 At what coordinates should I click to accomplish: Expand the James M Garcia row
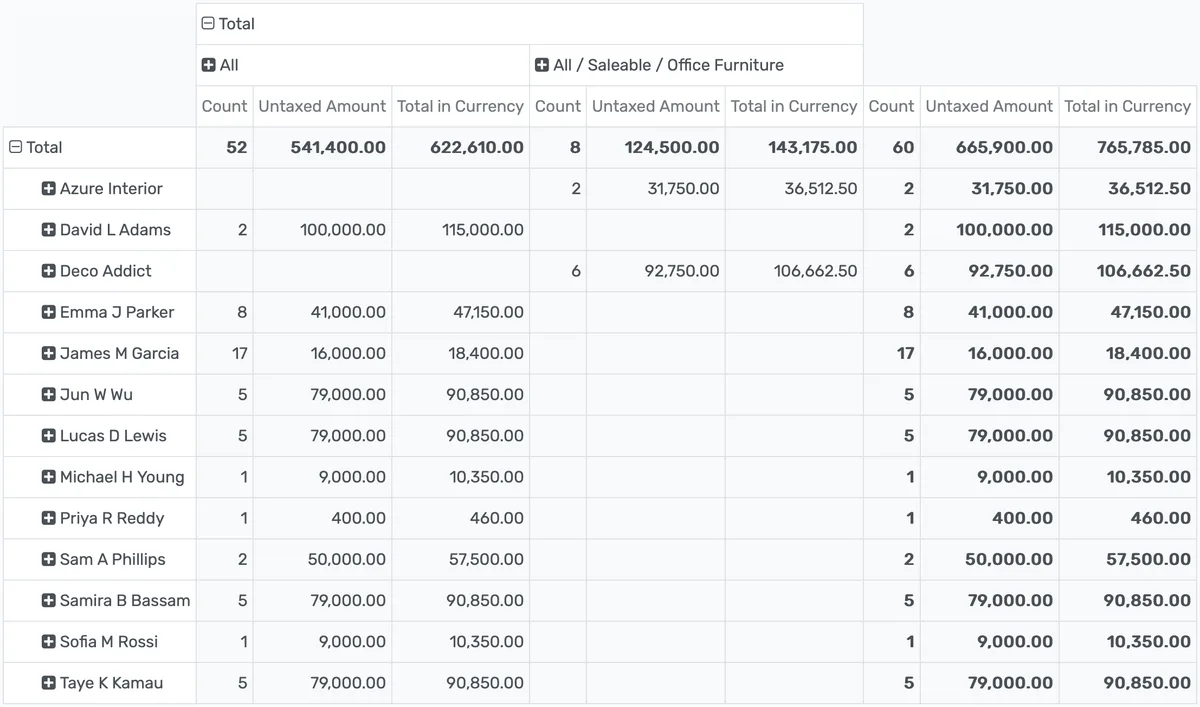47,352
